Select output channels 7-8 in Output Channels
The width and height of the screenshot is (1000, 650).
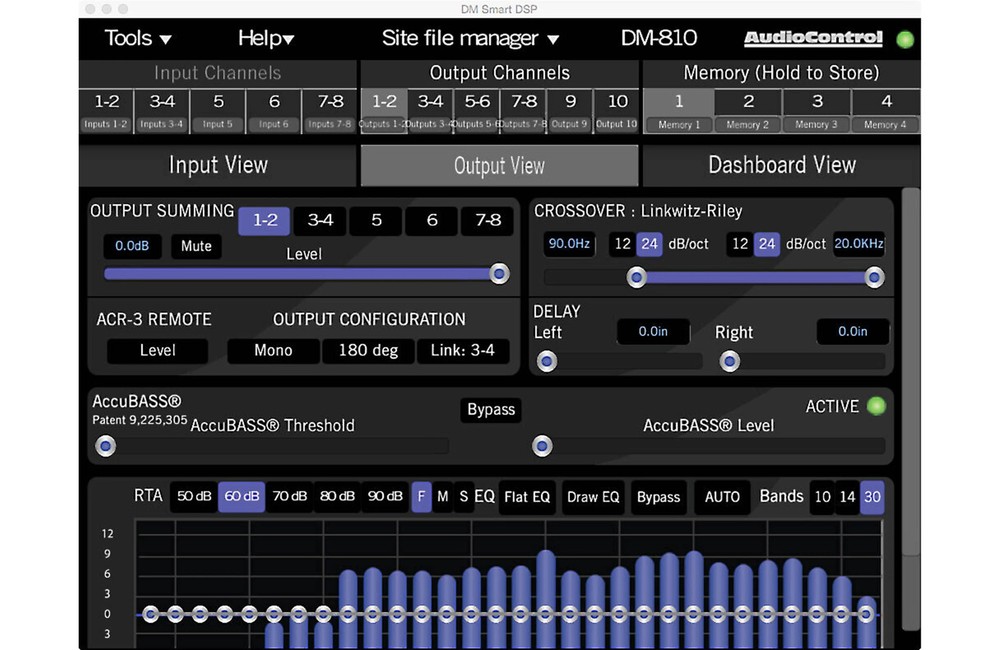point(524,111)
